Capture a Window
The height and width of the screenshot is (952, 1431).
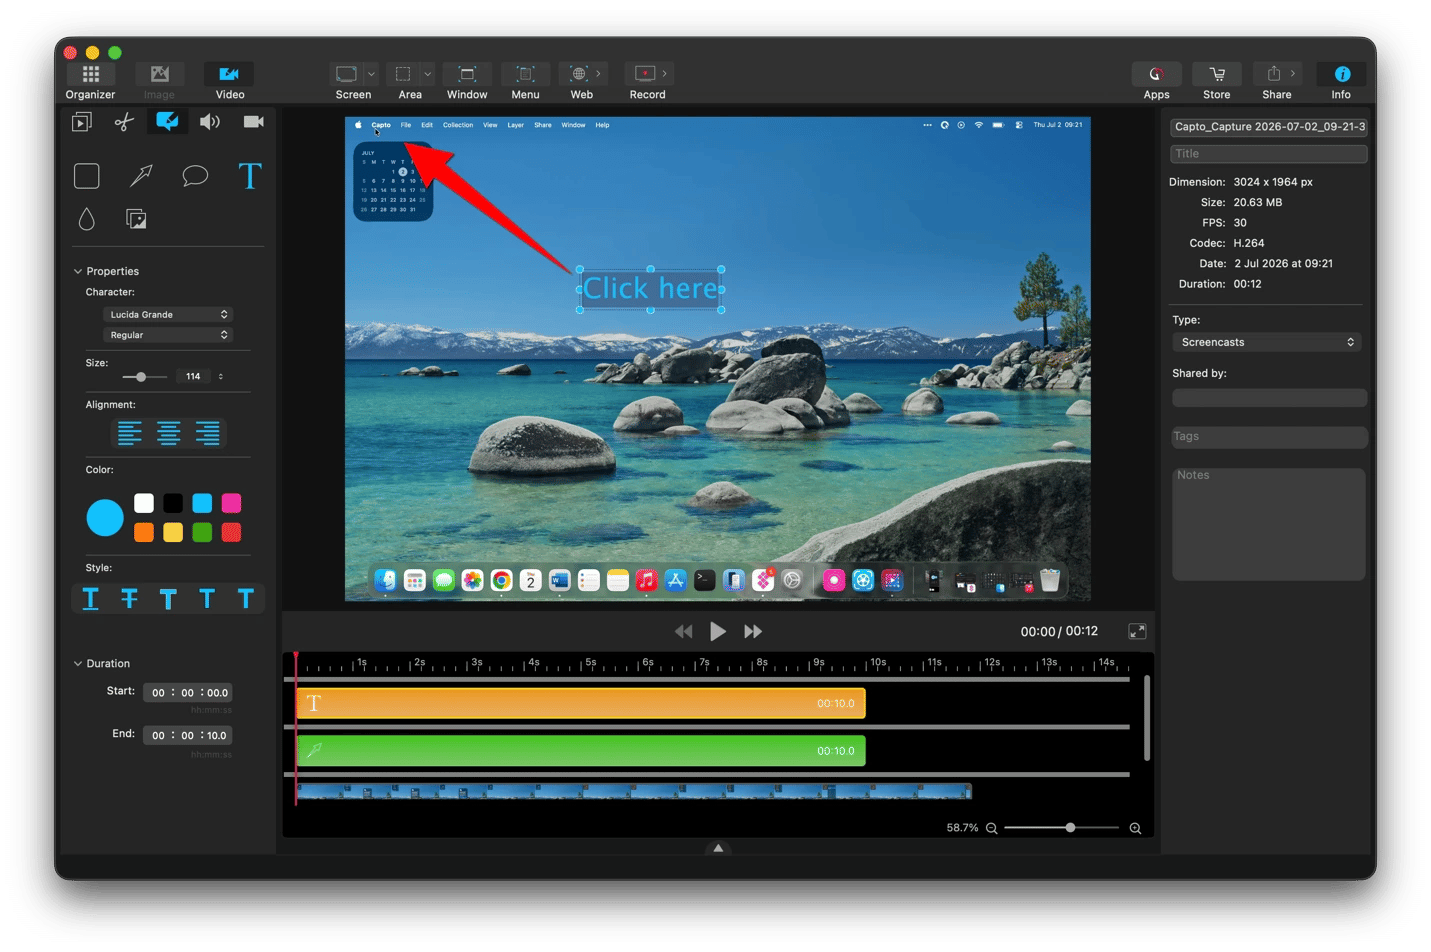pos(467,81)
